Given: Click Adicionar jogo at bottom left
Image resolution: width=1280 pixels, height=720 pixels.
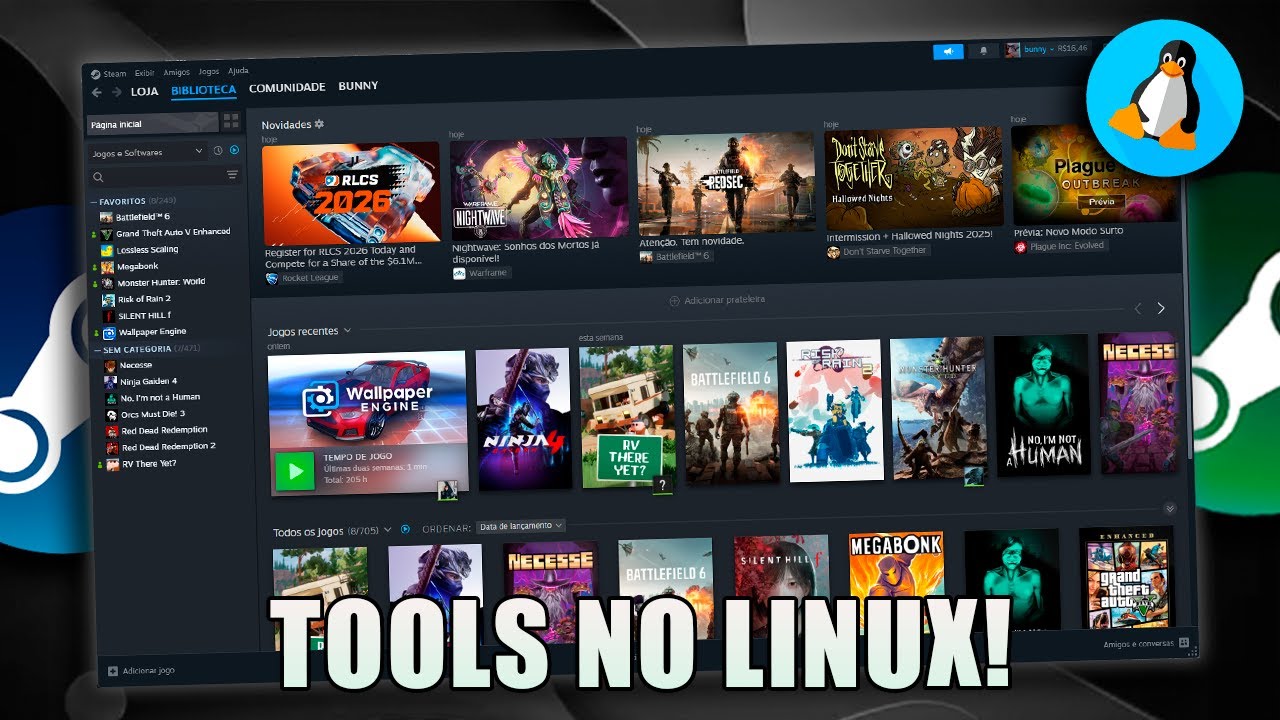Looking at the screenshot, I should click(x=142, y=670).
